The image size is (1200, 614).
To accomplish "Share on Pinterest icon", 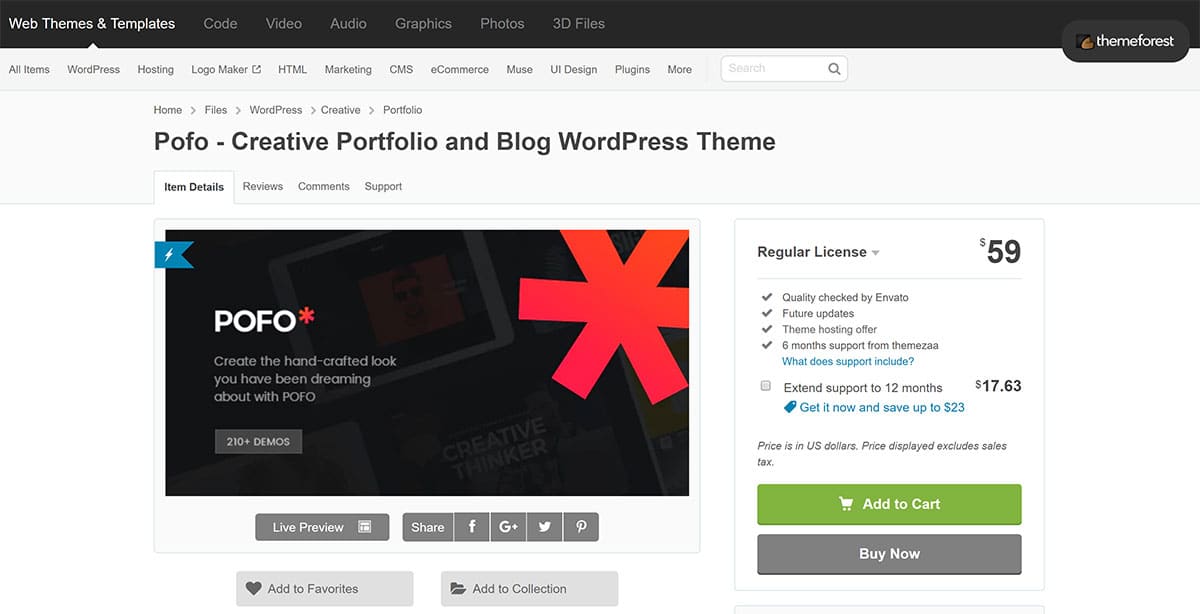I will click(x=581, y=527).
